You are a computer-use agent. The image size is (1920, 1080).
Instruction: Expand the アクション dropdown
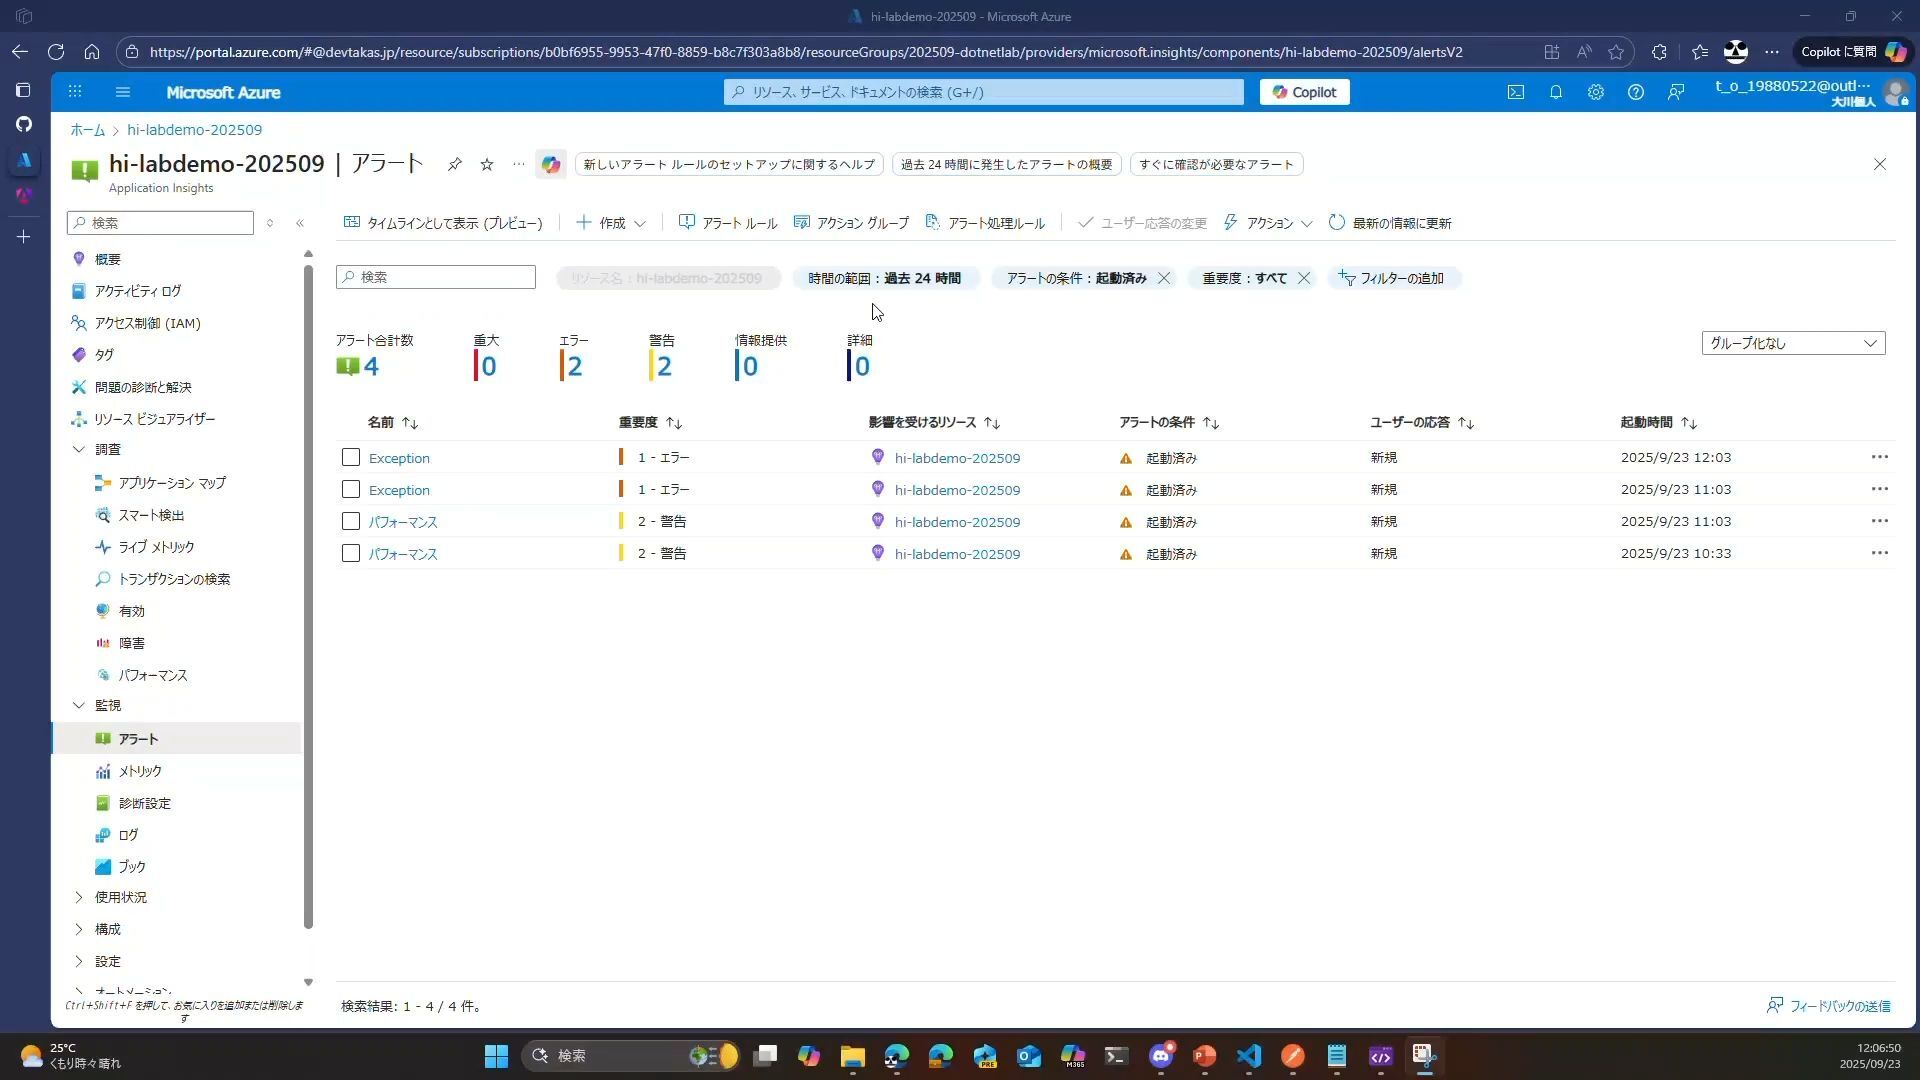tap(1268, 223)
